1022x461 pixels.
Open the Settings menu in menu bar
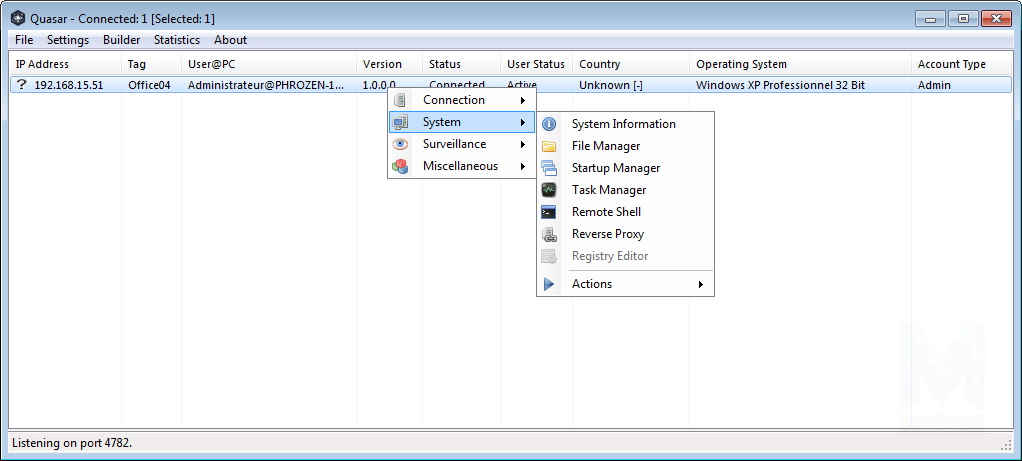tap(68, 40)
